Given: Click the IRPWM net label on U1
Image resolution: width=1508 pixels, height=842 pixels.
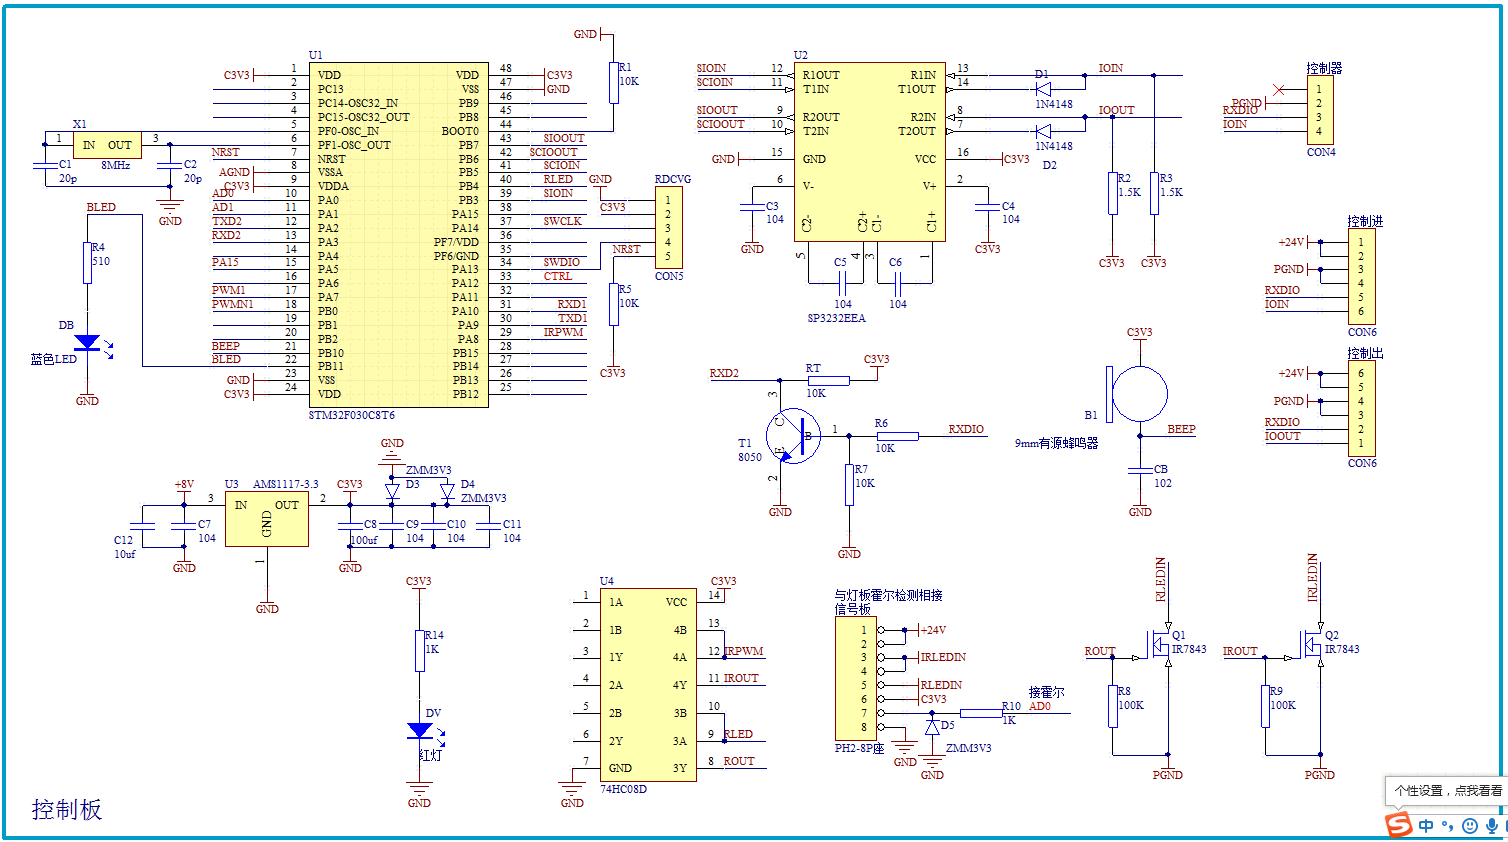Looking at the screenshot, I should [x=564, y=332].
